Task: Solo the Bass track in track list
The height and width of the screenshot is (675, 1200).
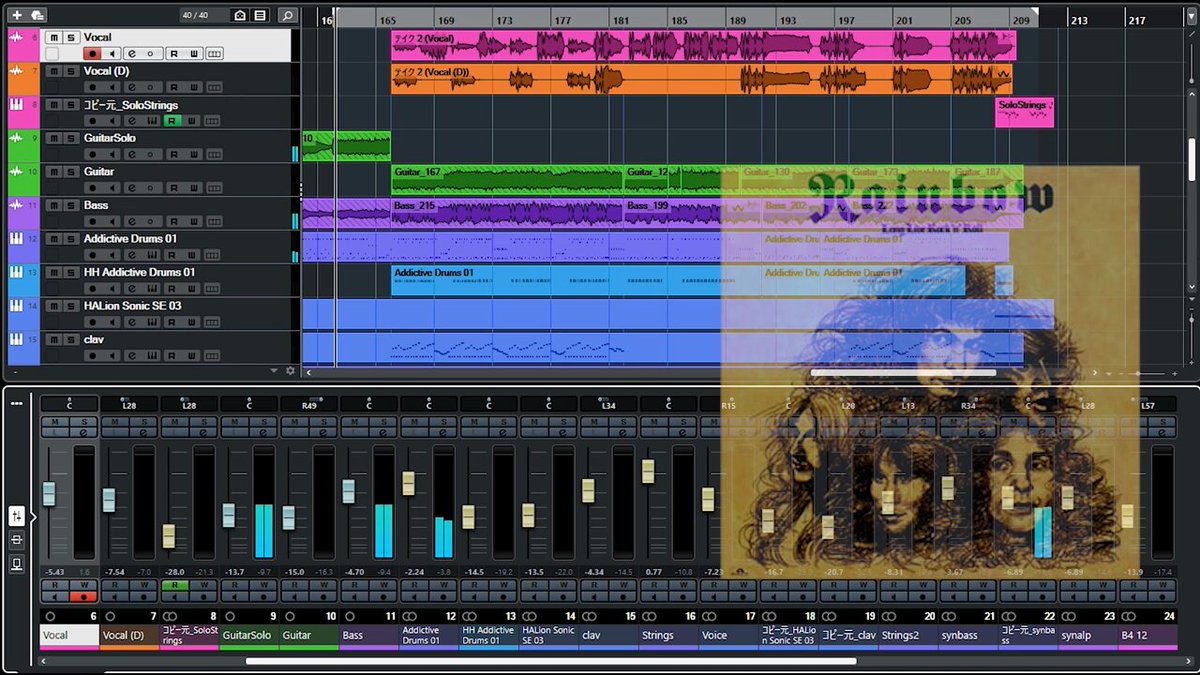Action: [x=71, y=205]
